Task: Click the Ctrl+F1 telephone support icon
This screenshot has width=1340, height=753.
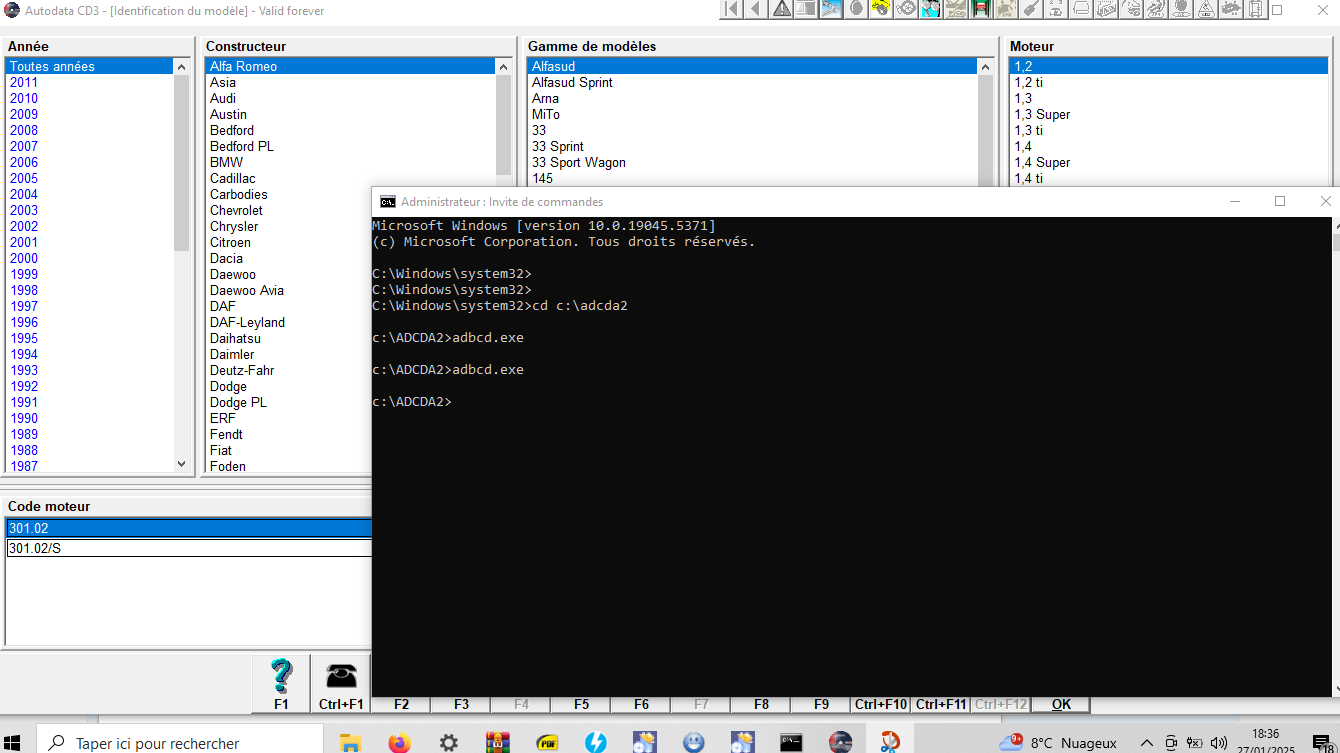Action: tap(341, 683)
